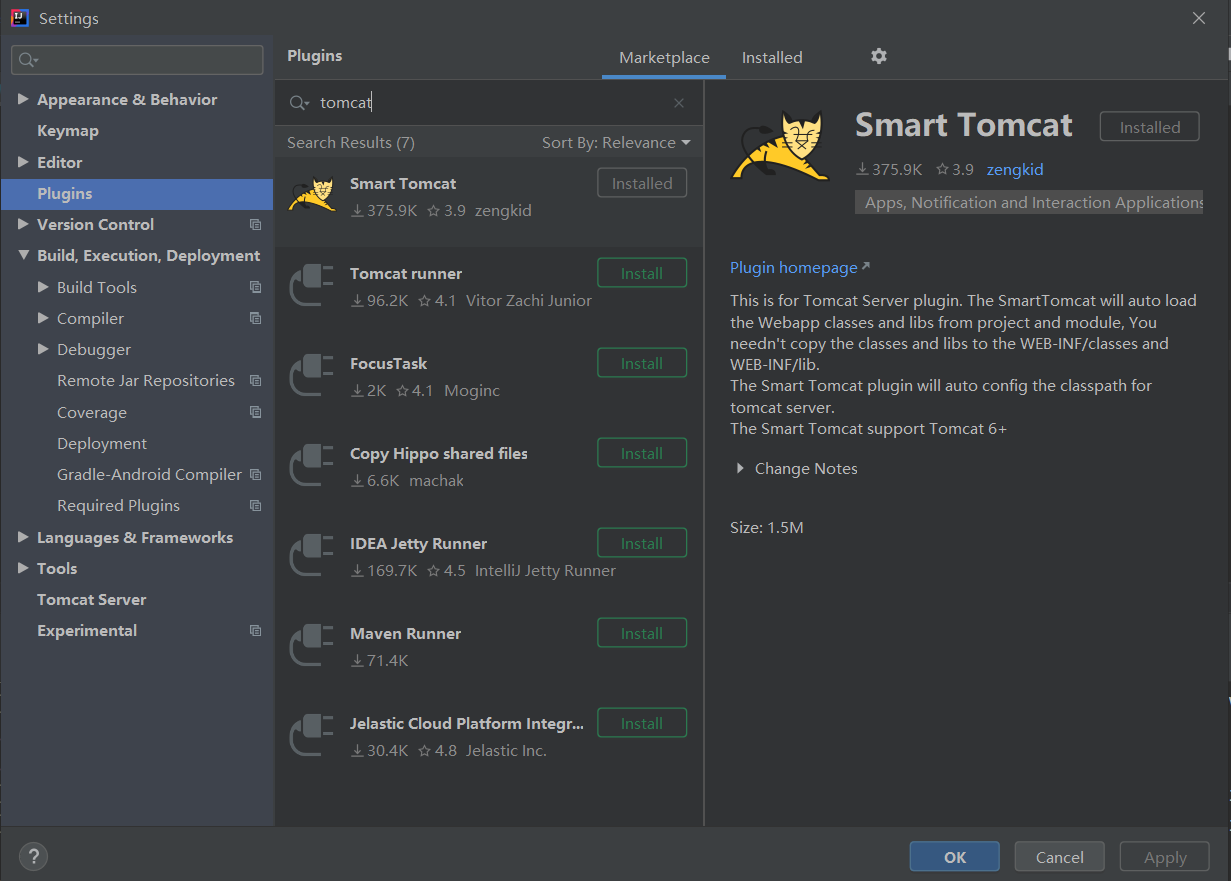The width and height of the screenshot is (1231, 881).
Task: Click the Size: 1.5M text
Action: pyautogui.click(x=767, y=528)
